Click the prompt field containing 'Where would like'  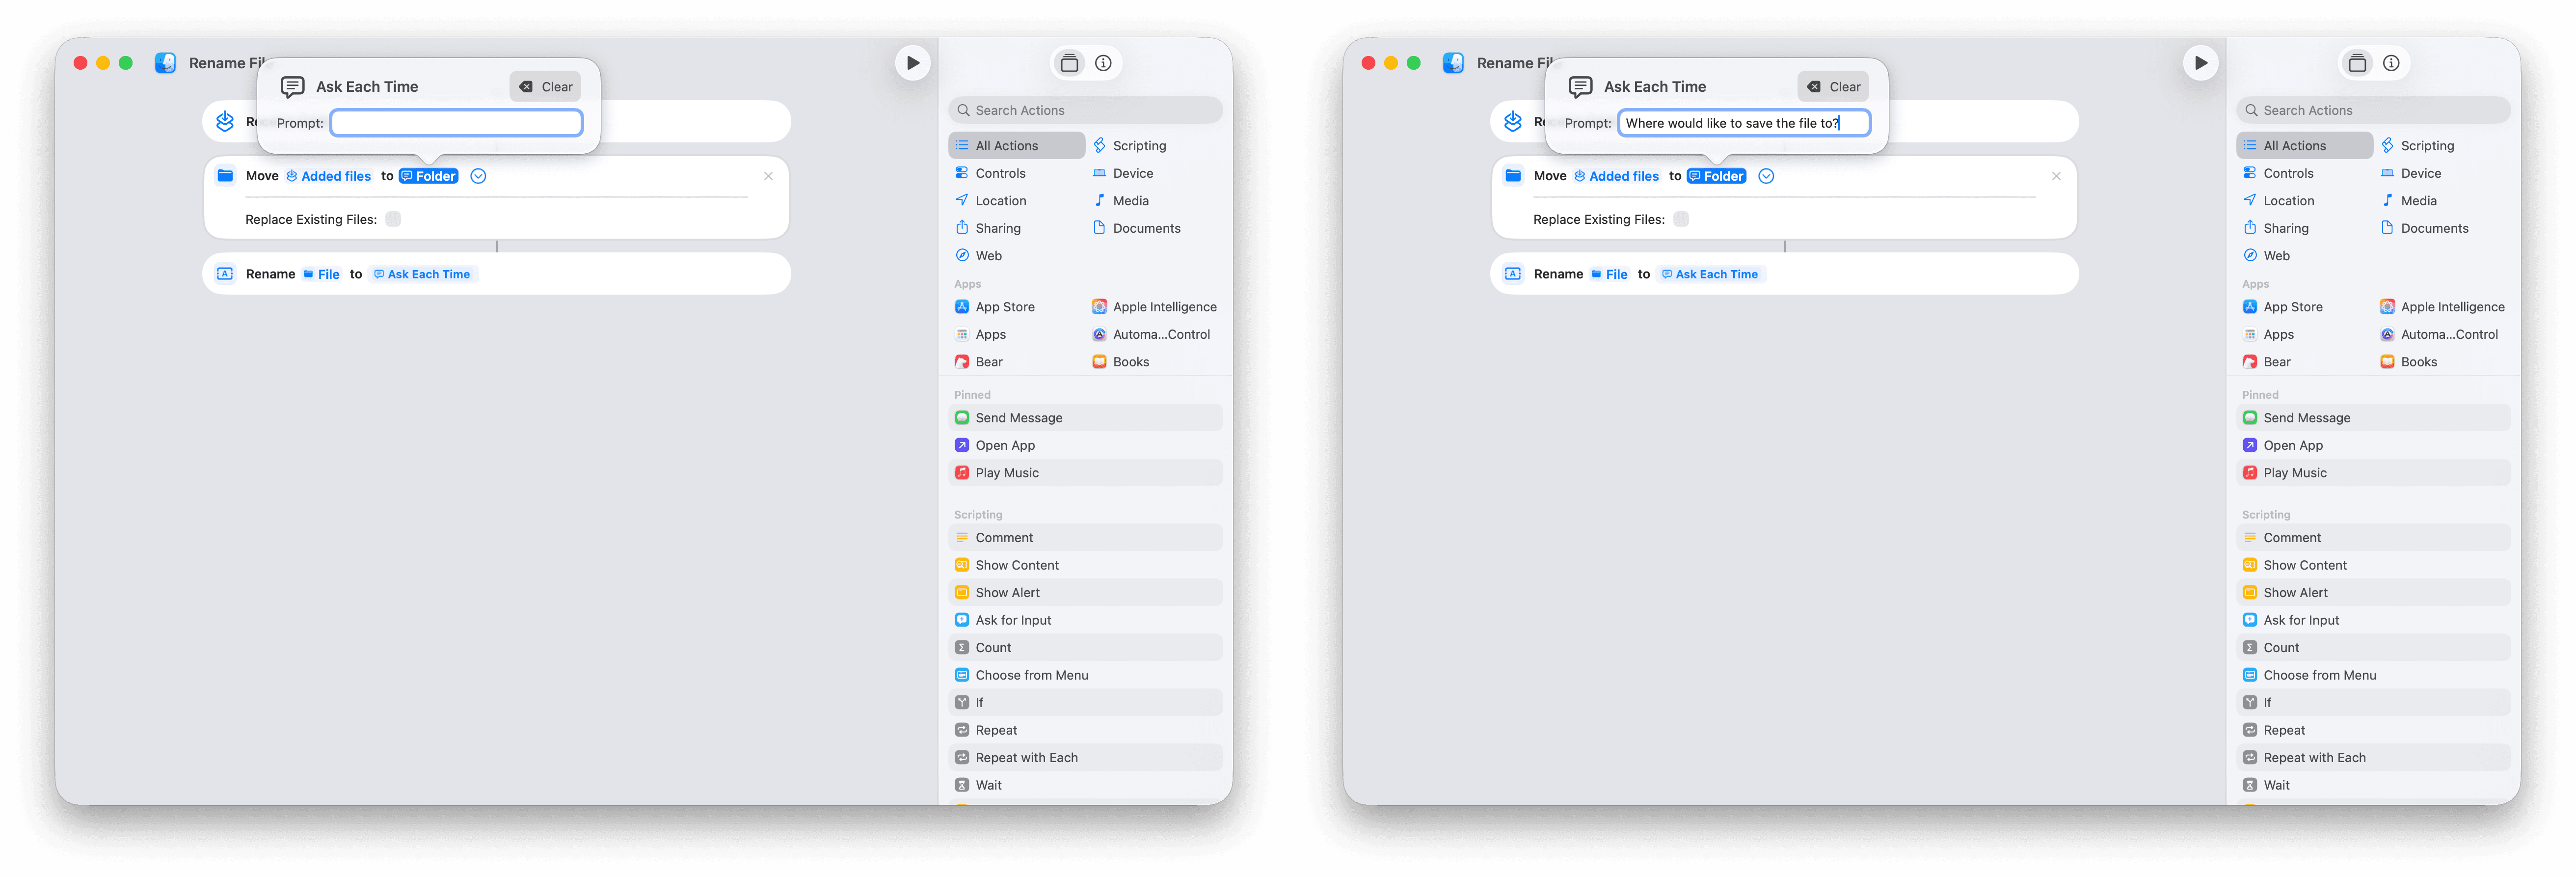pyautogui.click(x=1743, y=123)
